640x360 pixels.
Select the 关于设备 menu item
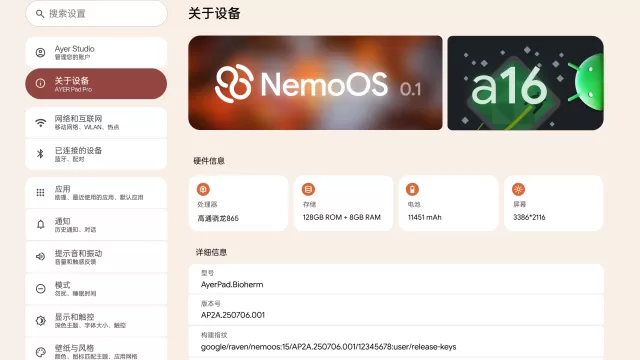(x=96, y=84)
